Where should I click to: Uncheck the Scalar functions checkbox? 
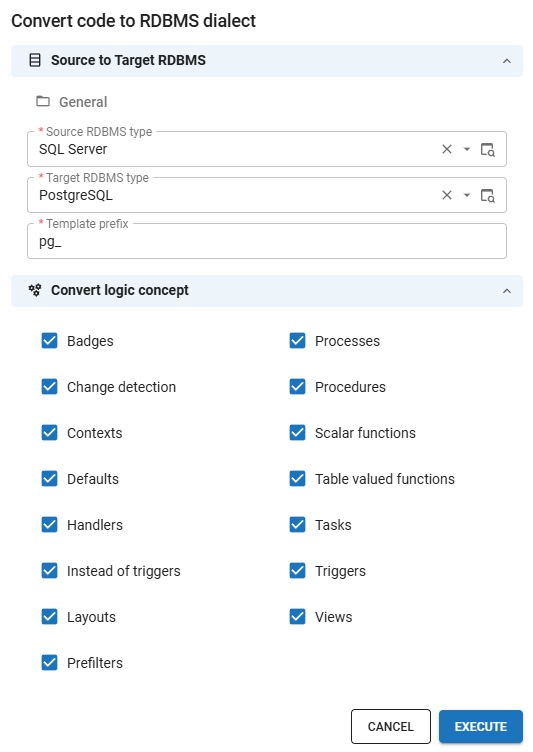pos(297,433)
